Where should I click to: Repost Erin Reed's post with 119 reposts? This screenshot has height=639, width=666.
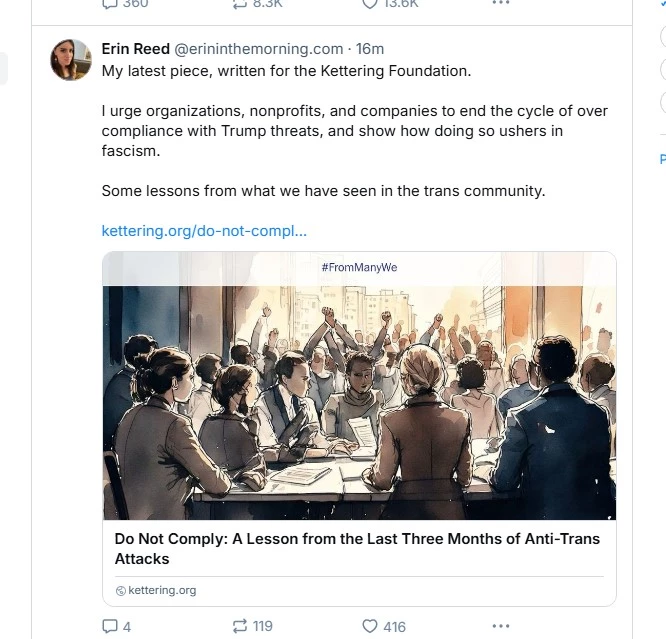240,626
